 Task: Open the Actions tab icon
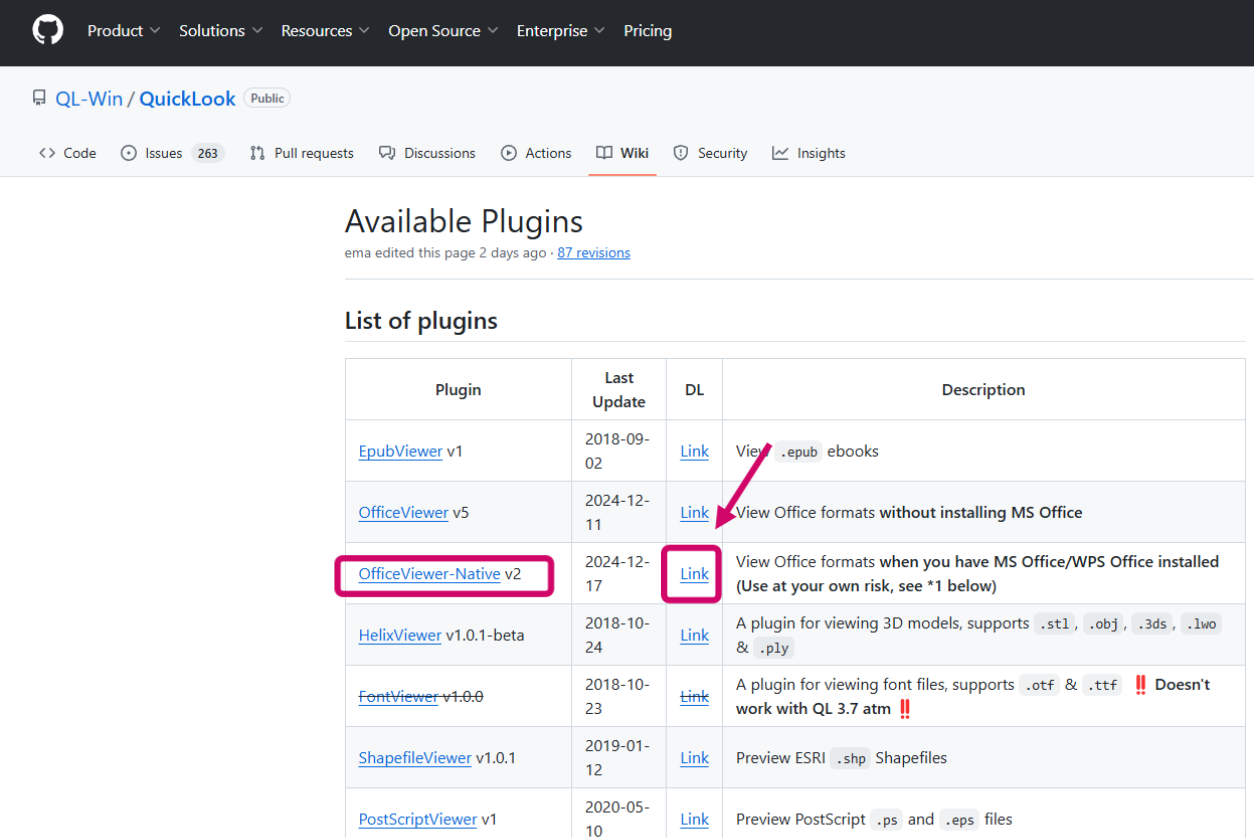click(509, 153)
